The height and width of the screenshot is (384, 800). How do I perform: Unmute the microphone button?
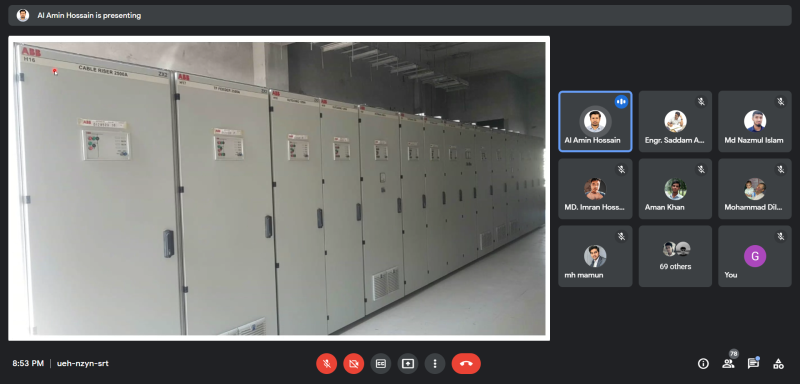tap(327, 364)
